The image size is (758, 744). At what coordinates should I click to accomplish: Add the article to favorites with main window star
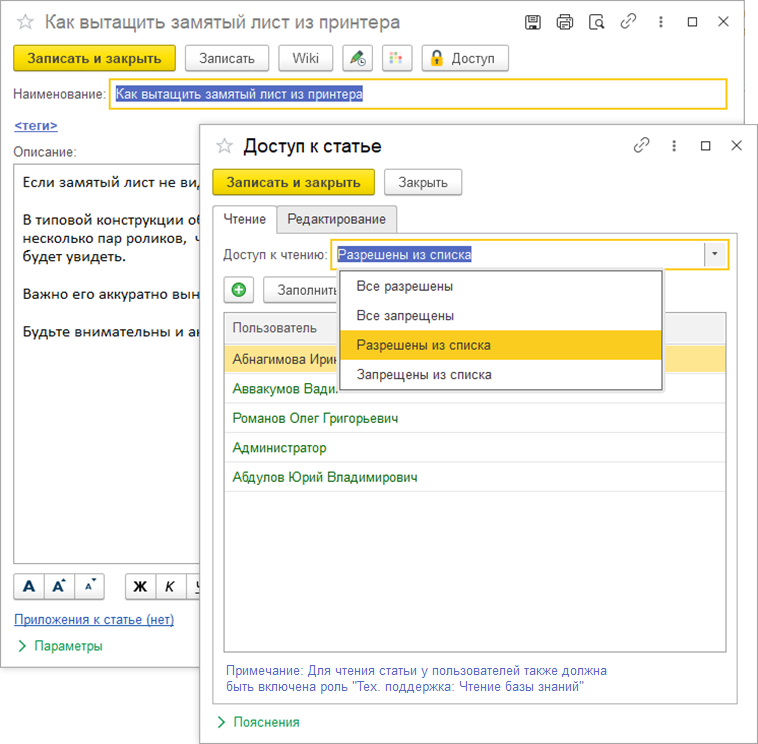(26, 22)
